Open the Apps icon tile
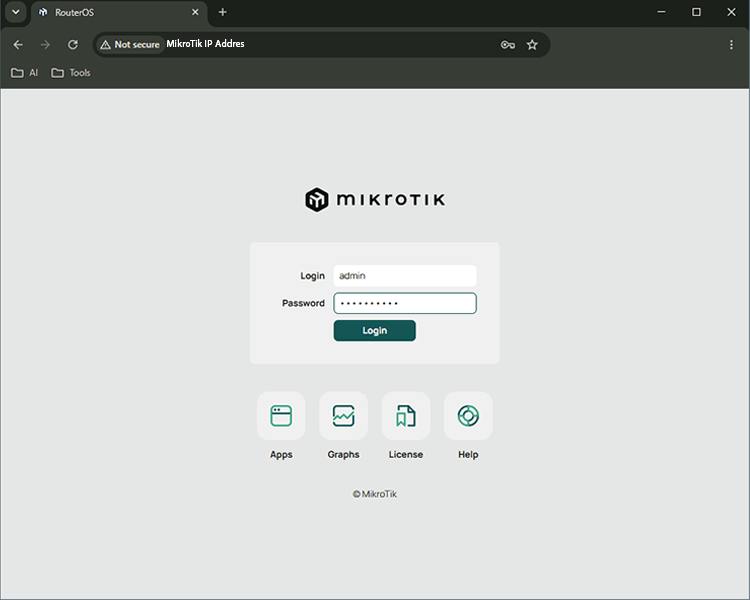This screenshot has height=600, width=750. coord(281,416)
